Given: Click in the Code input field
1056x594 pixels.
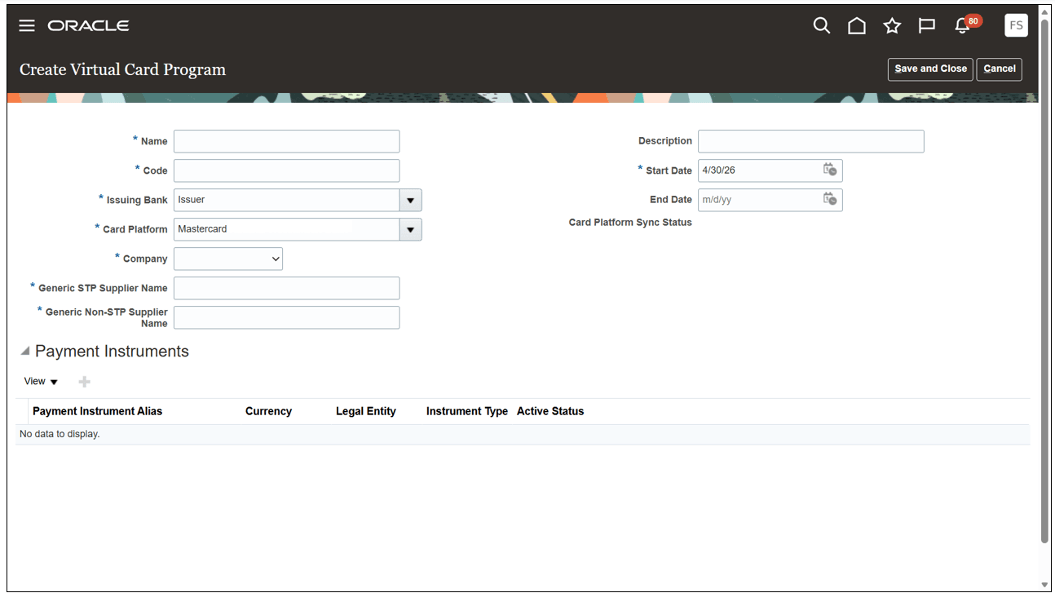Looking at the screenshot, I should click(x=286, y=170).
